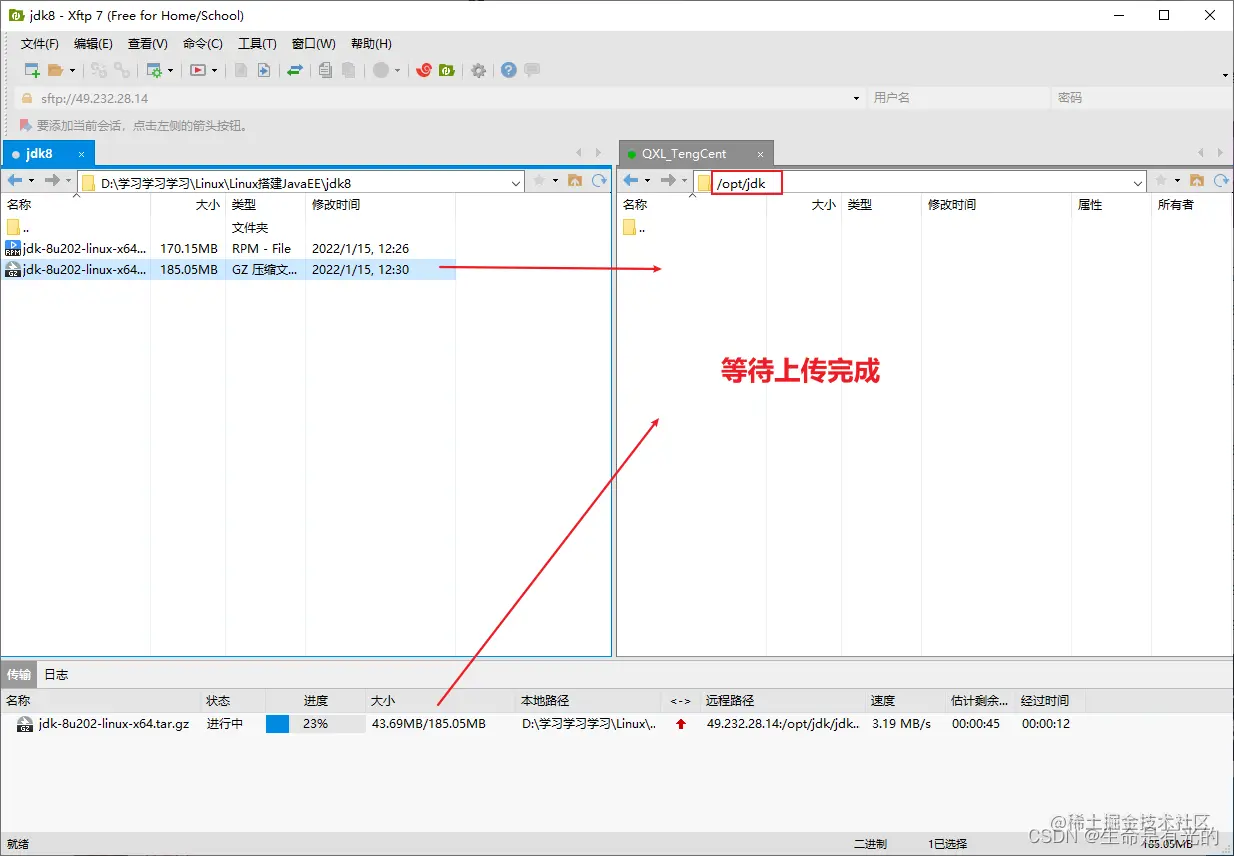Sort local files by 修改时间 column

pos(380,204)
